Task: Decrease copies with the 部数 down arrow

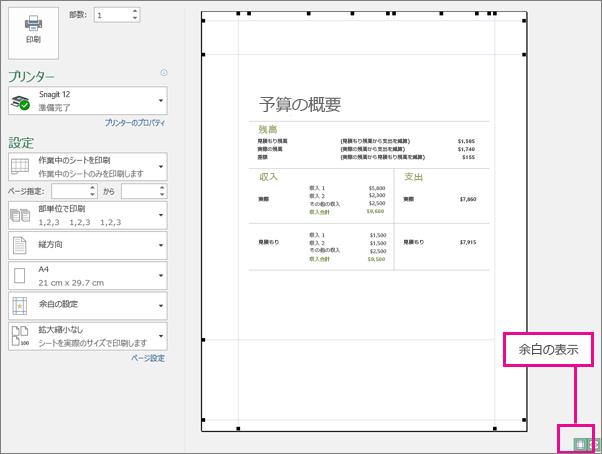Action: (x=135, y=18)
